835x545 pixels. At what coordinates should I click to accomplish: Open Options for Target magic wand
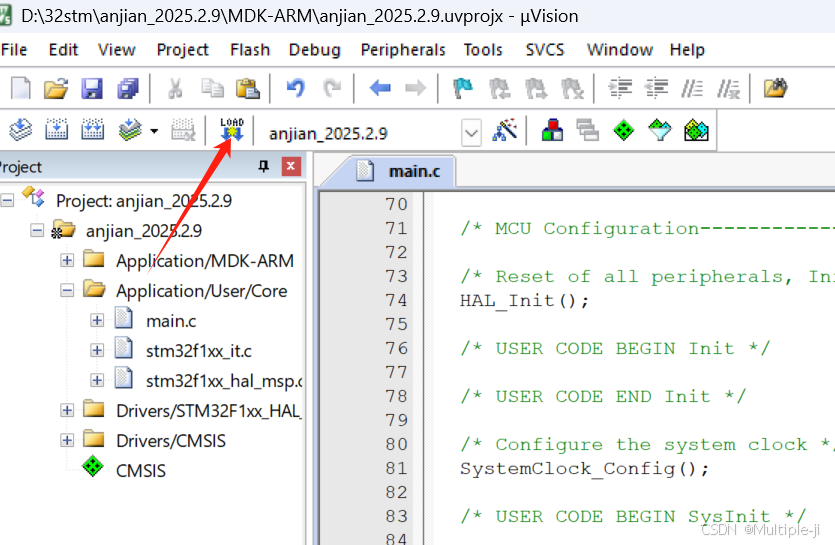pos(504,130)
